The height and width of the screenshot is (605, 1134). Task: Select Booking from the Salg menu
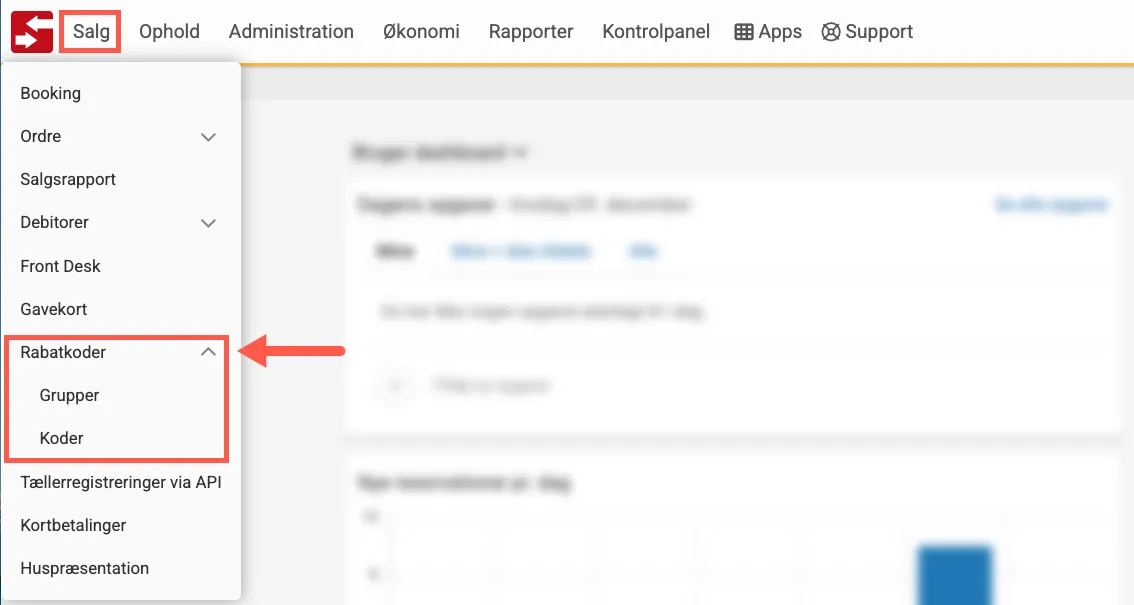click(51, 93)
